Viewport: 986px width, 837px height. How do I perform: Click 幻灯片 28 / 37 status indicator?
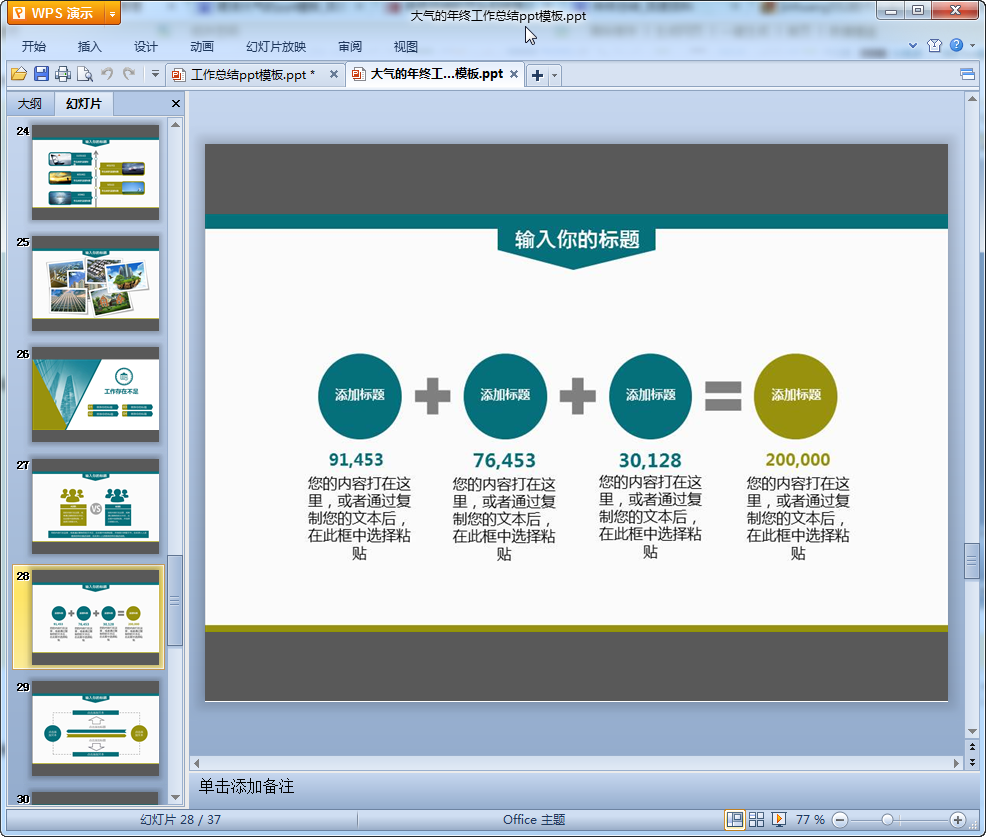(x=180, y=819)
